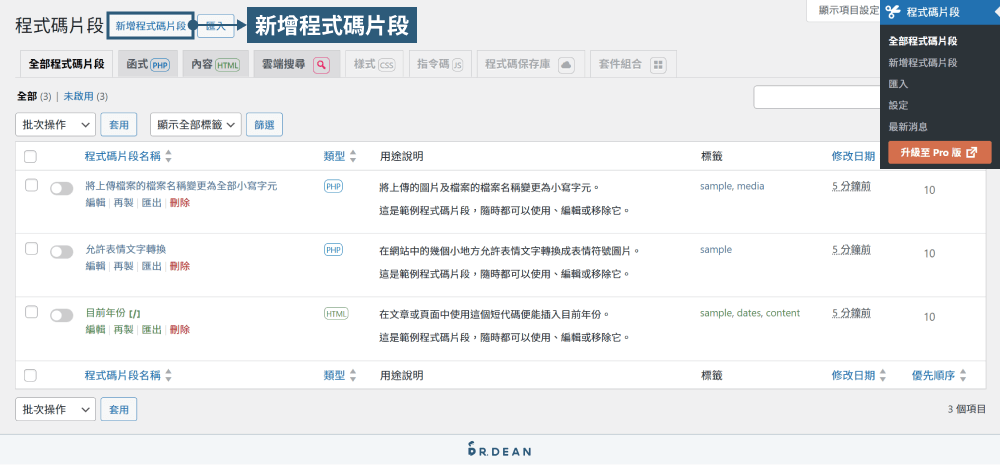
Task: Open bottom 批次操作 dropdown
Action: pyautogui.click(x=55, y=410)
